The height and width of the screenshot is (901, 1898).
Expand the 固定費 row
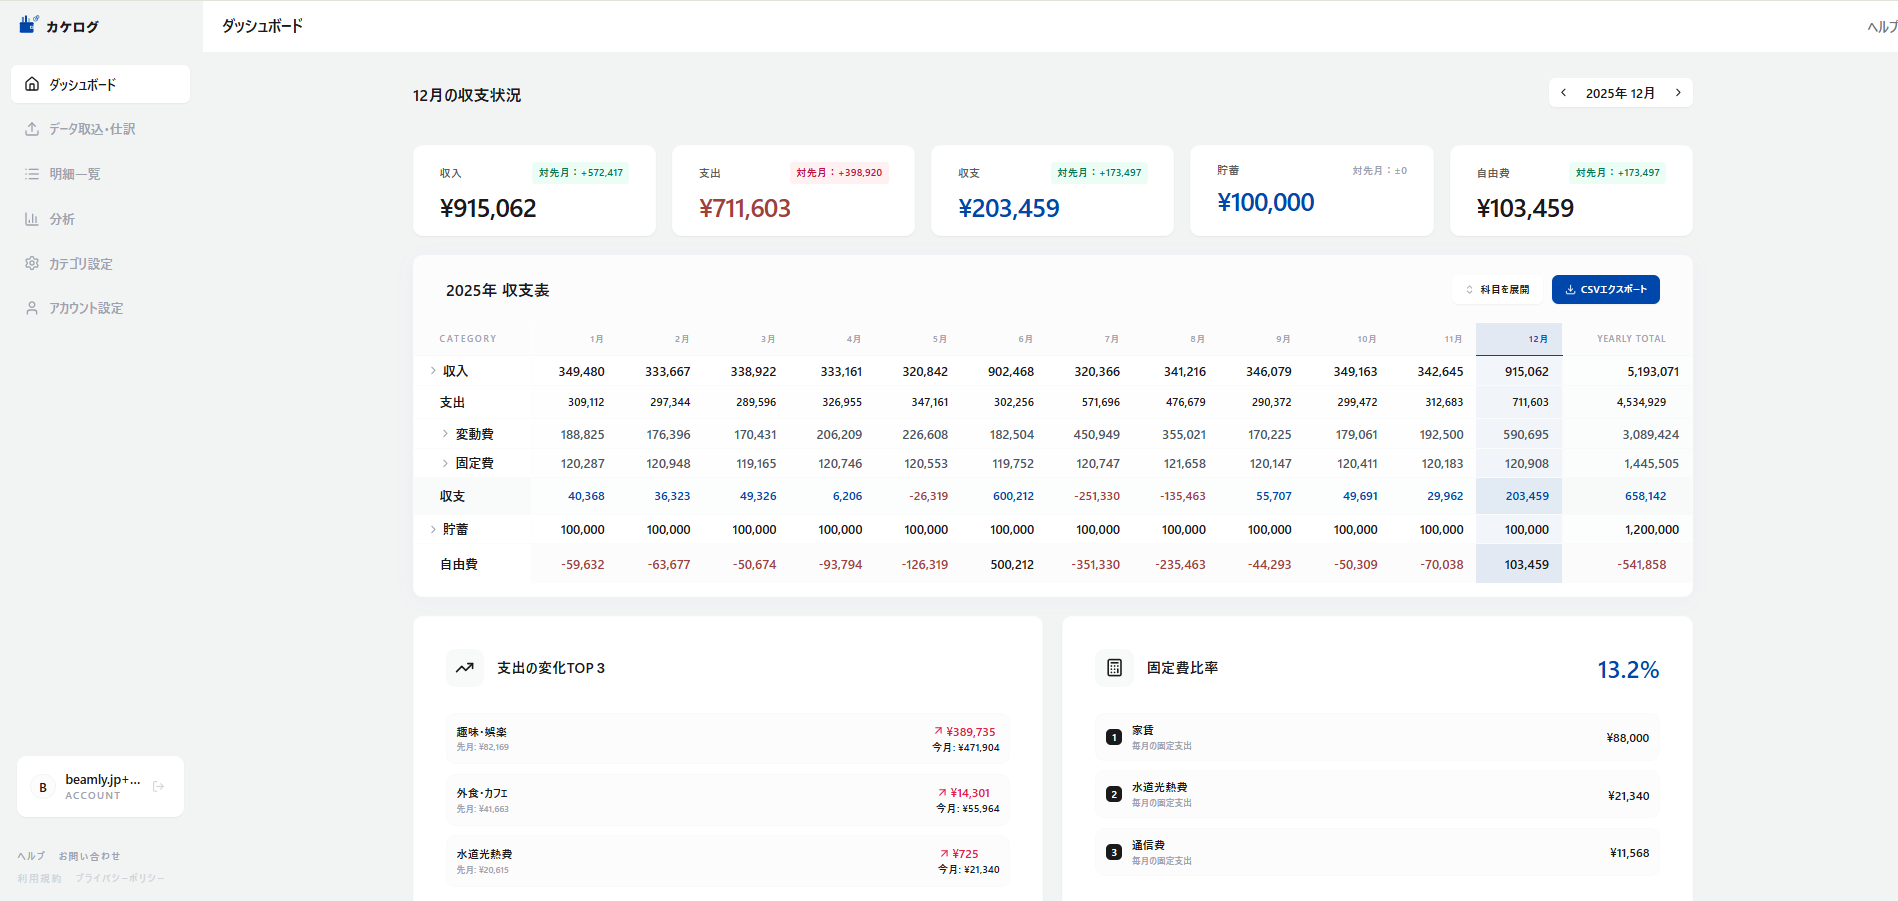[x=445, y=463]
